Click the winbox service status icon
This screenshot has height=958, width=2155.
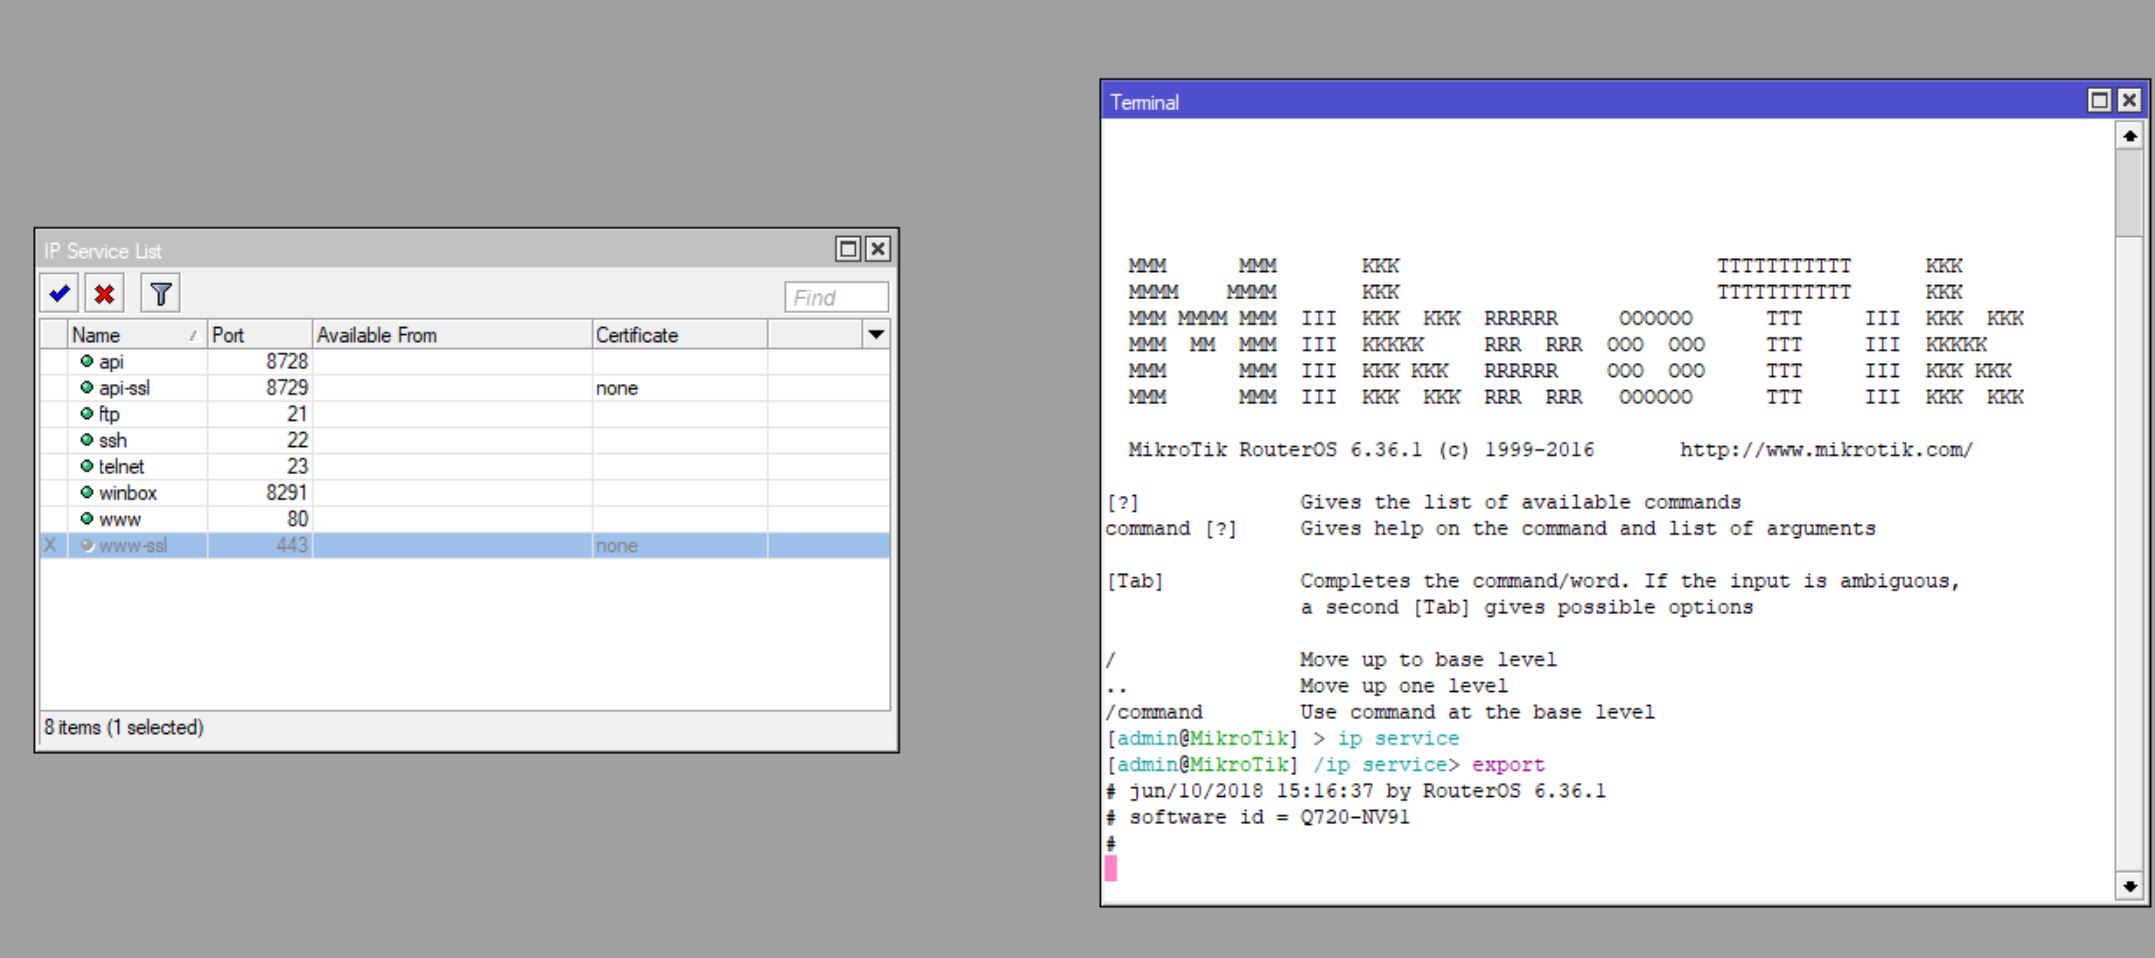click(87, 492)
